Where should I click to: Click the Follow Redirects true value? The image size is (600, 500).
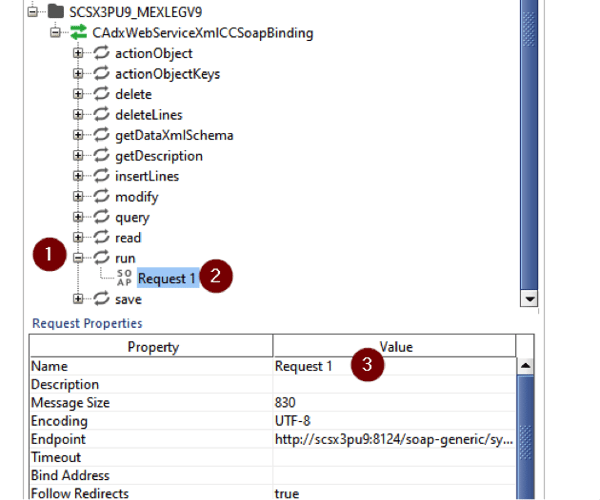(x=395, y=493)
